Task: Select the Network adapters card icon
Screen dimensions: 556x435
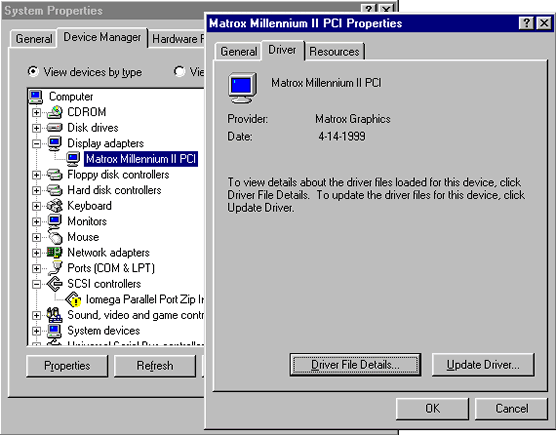Action: 55,252
